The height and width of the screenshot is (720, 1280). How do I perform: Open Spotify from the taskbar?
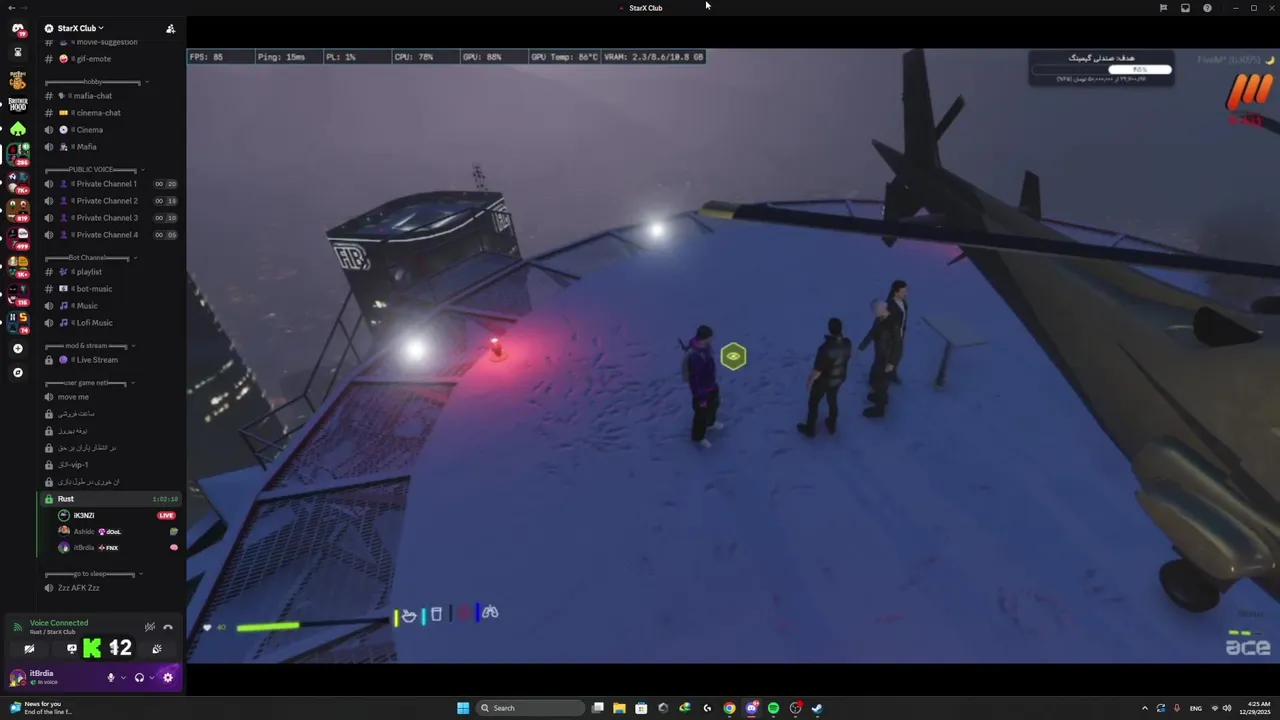pos(773,708)
